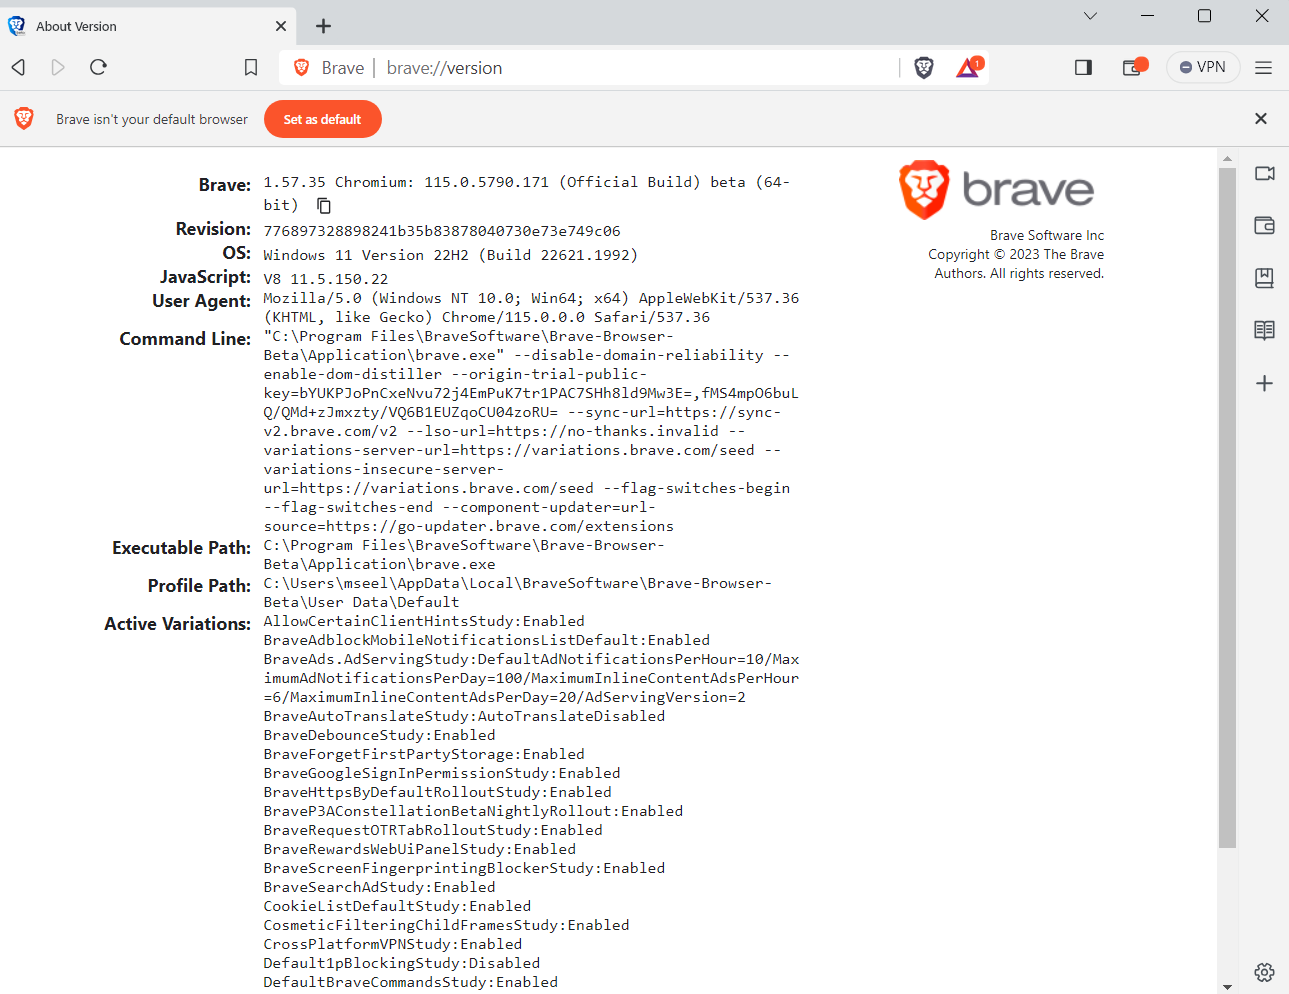Open Brave Shields lion icon in address bar
This screenshot has width=1289, height=994.
click(x=924, y=67)
